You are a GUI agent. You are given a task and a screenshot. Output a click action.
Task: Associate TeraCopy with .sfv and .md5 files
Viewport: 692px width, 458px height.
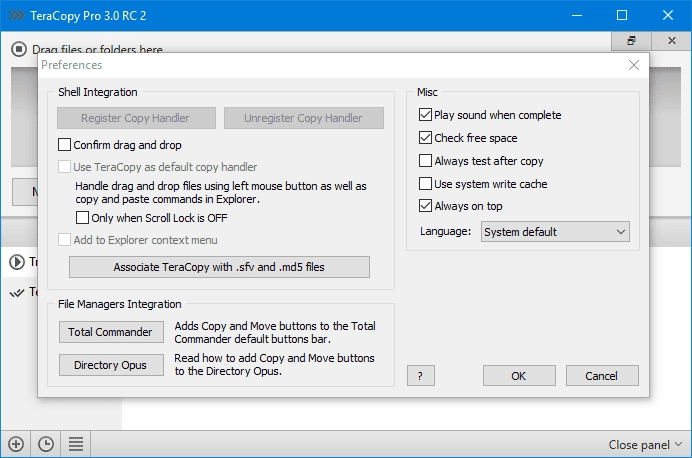pos(219,267)
